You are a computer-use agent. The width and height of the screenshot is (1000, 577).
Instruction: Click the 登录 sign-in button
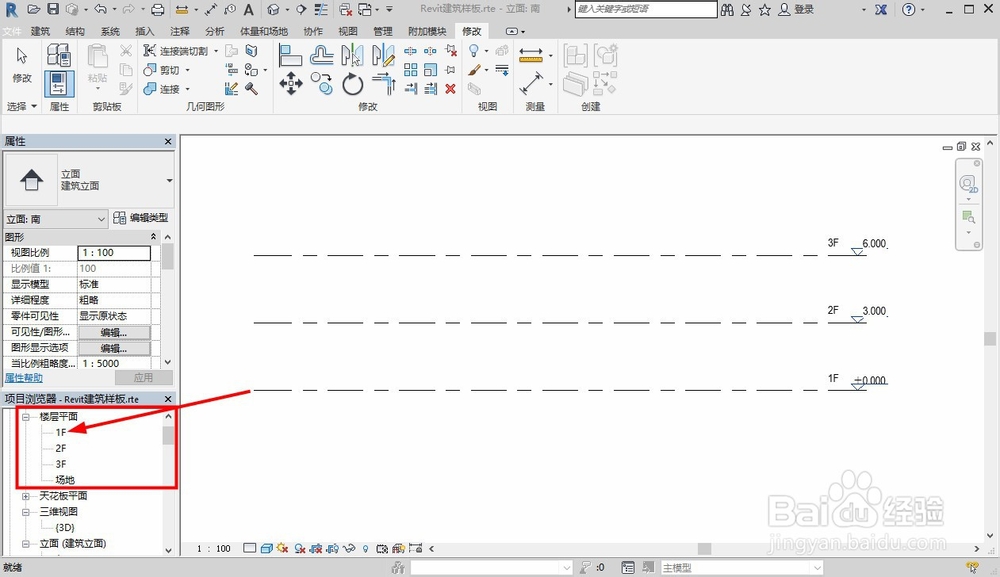point(797,9)
